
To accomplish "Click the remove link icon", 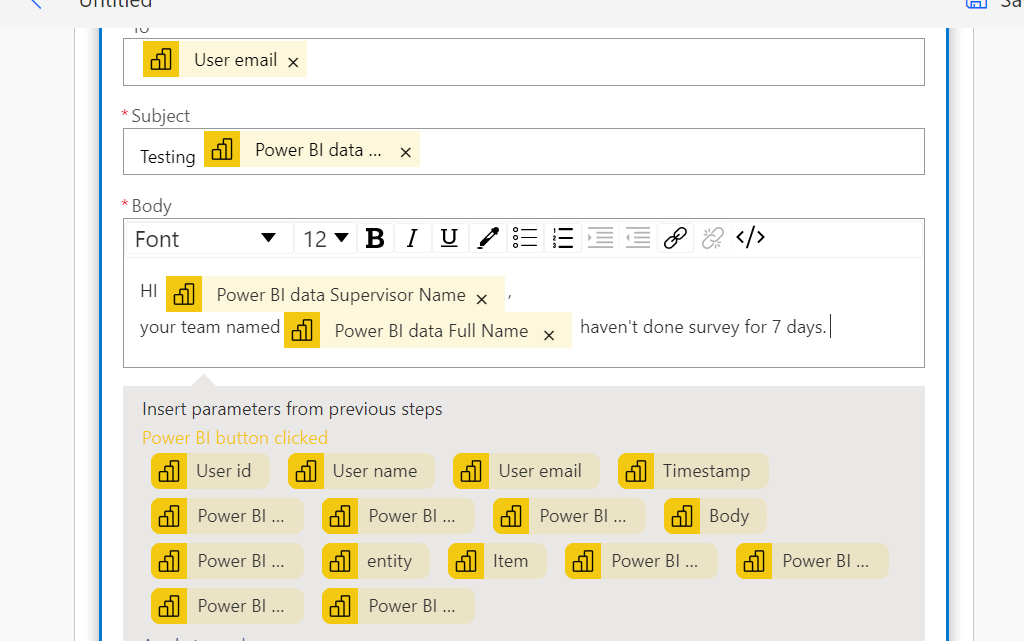I will click(x=712, y=238).
